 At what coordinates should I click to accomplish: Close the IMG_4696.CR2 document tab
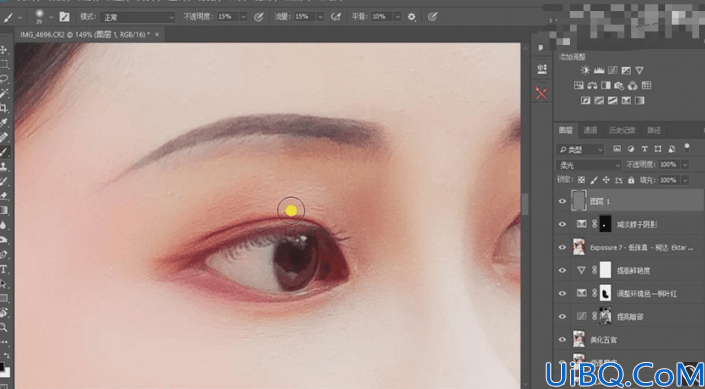pyautogui.click(x=157, y=34)
